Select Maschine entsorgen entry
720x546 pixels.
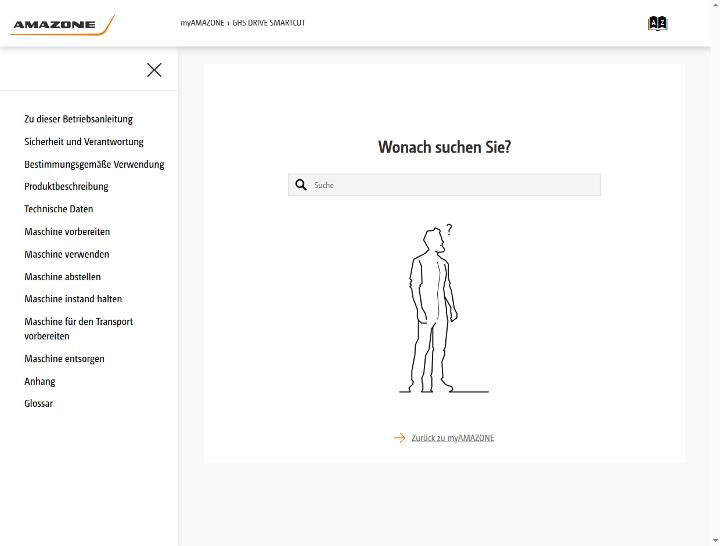pos(64,359)
